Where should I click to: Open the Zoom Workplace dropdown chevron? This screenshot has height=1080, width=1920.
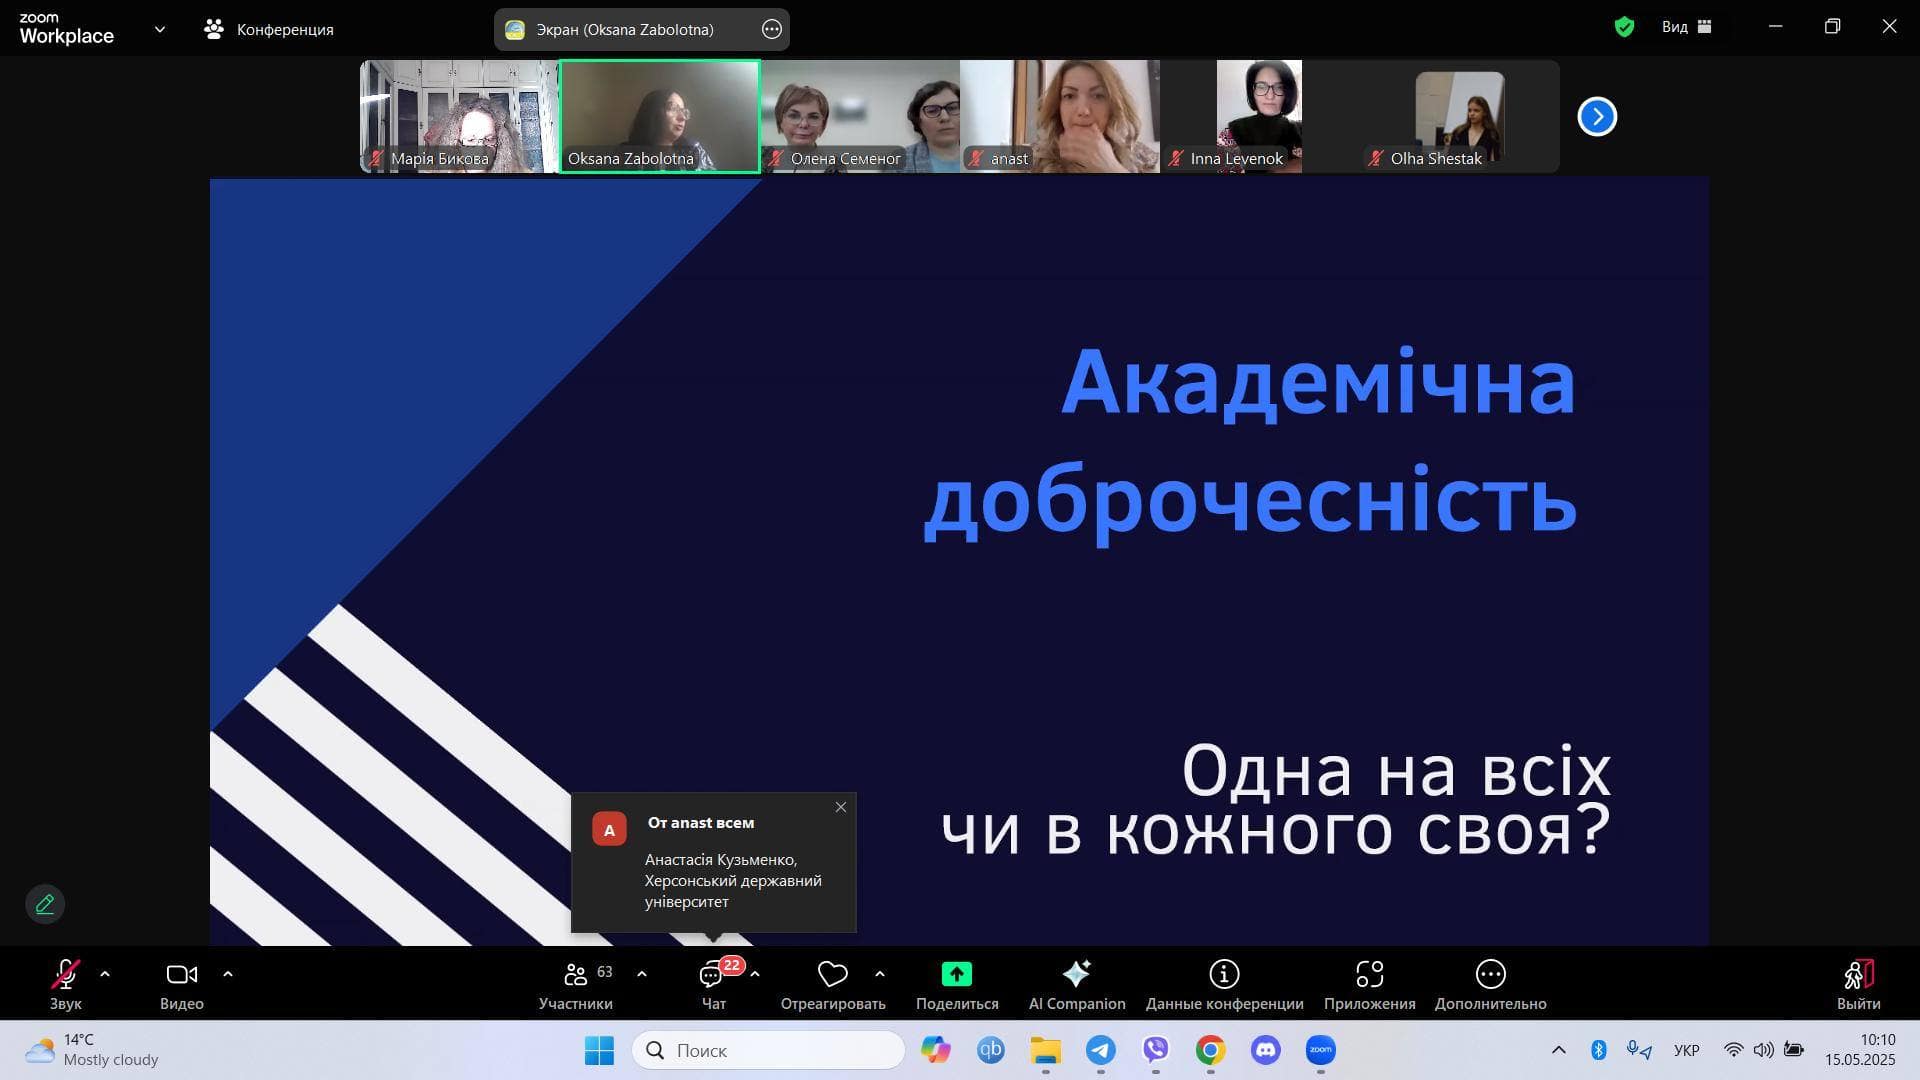click(160, 29)
